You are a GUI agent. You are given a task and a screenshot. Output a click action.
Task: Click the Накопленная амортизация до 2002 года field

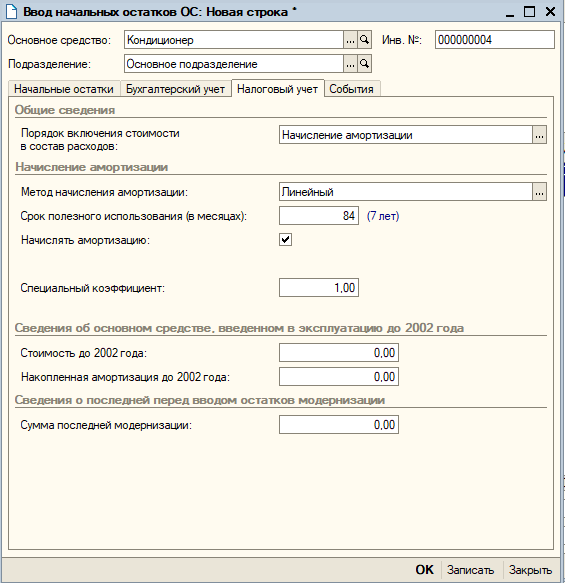(x=339, y=377)
